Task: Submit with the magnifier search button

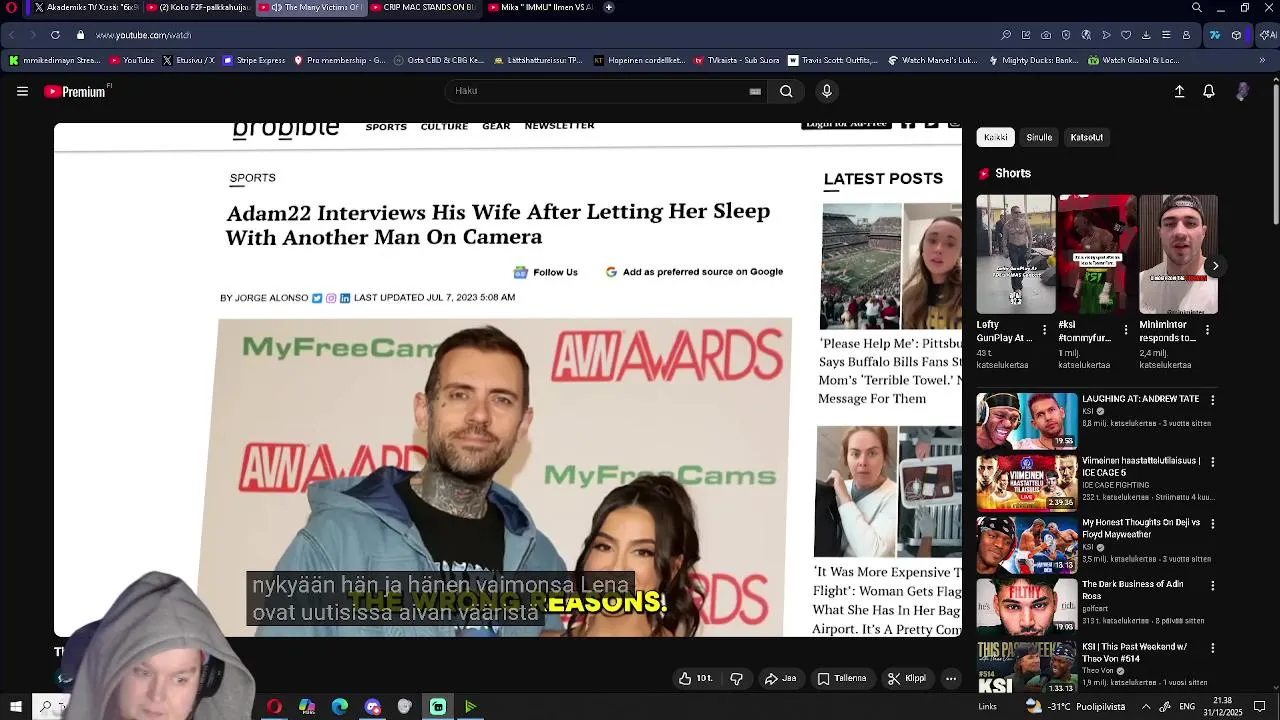Action: tap(786, 91)
